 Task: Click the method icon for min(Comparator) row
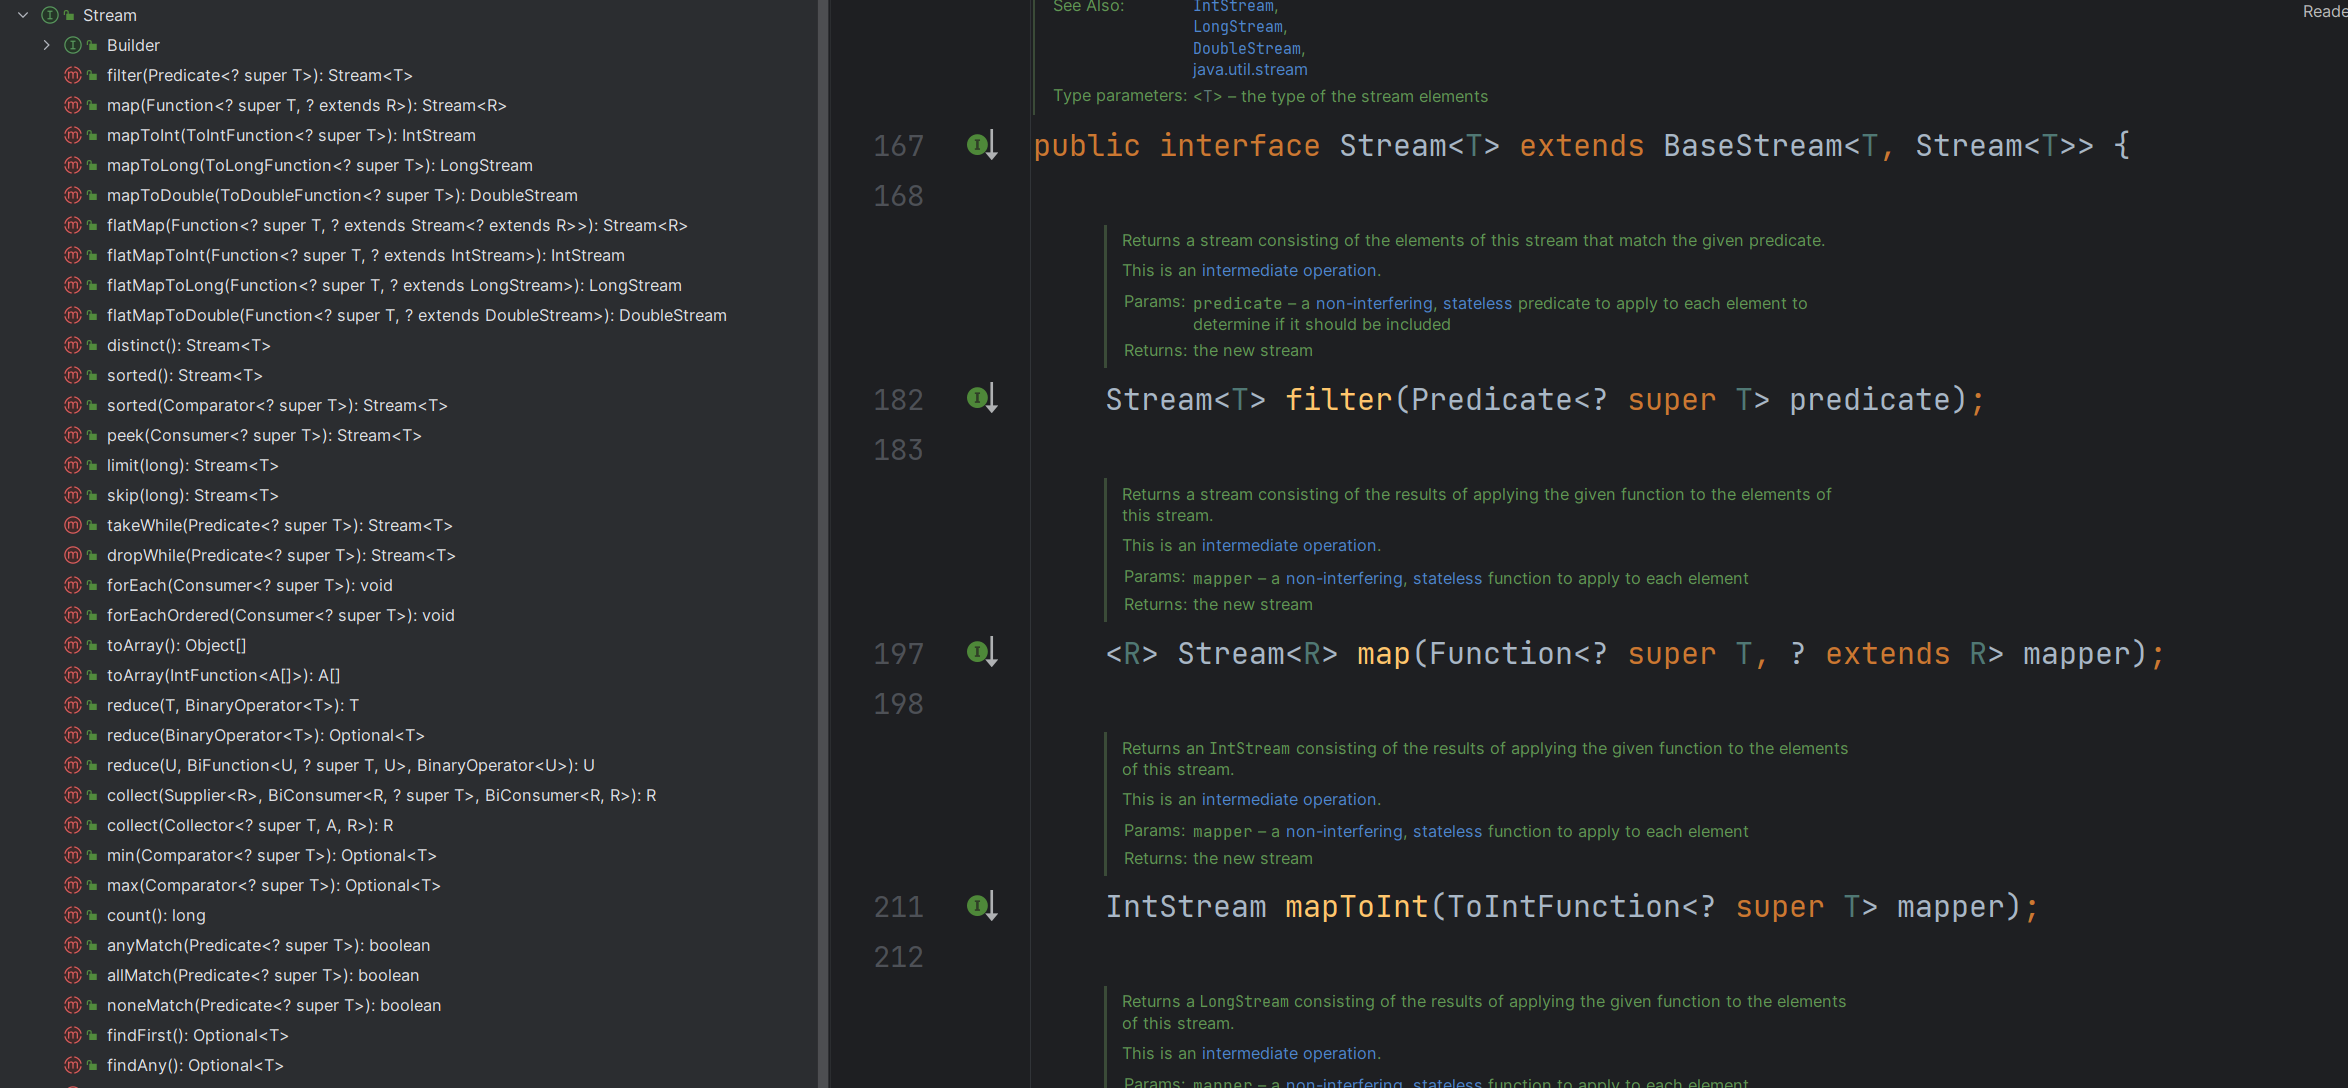73,855
